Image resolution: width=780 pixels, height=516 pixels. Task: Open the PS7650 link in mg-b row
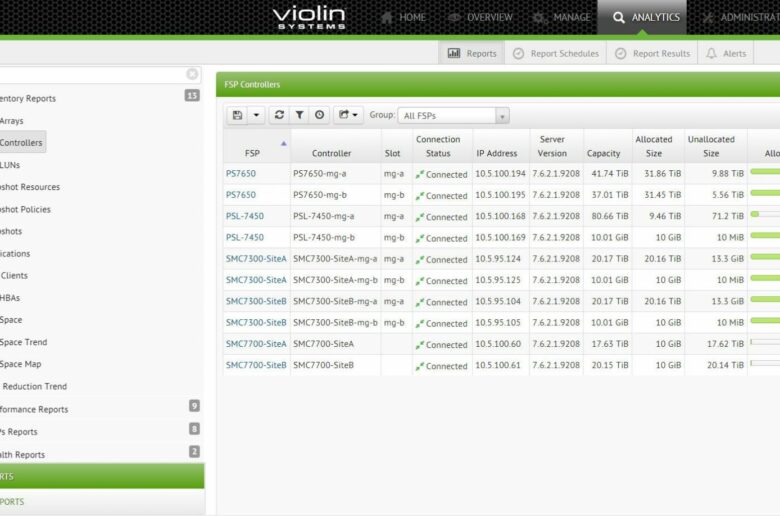[x=241, y=195]
